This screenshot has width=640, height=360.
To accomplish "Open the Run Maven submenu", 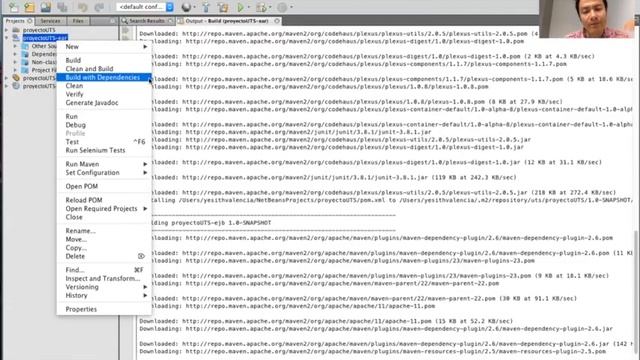I will click(104, 164).
